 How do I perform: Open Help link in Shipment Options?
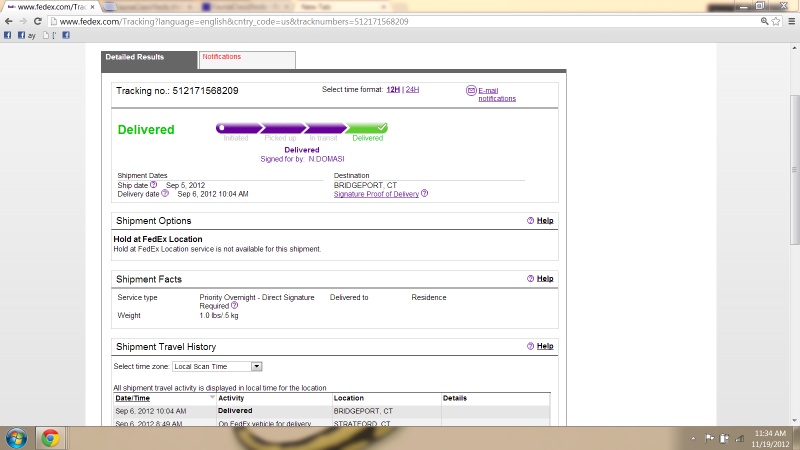(x=545, y=220)
